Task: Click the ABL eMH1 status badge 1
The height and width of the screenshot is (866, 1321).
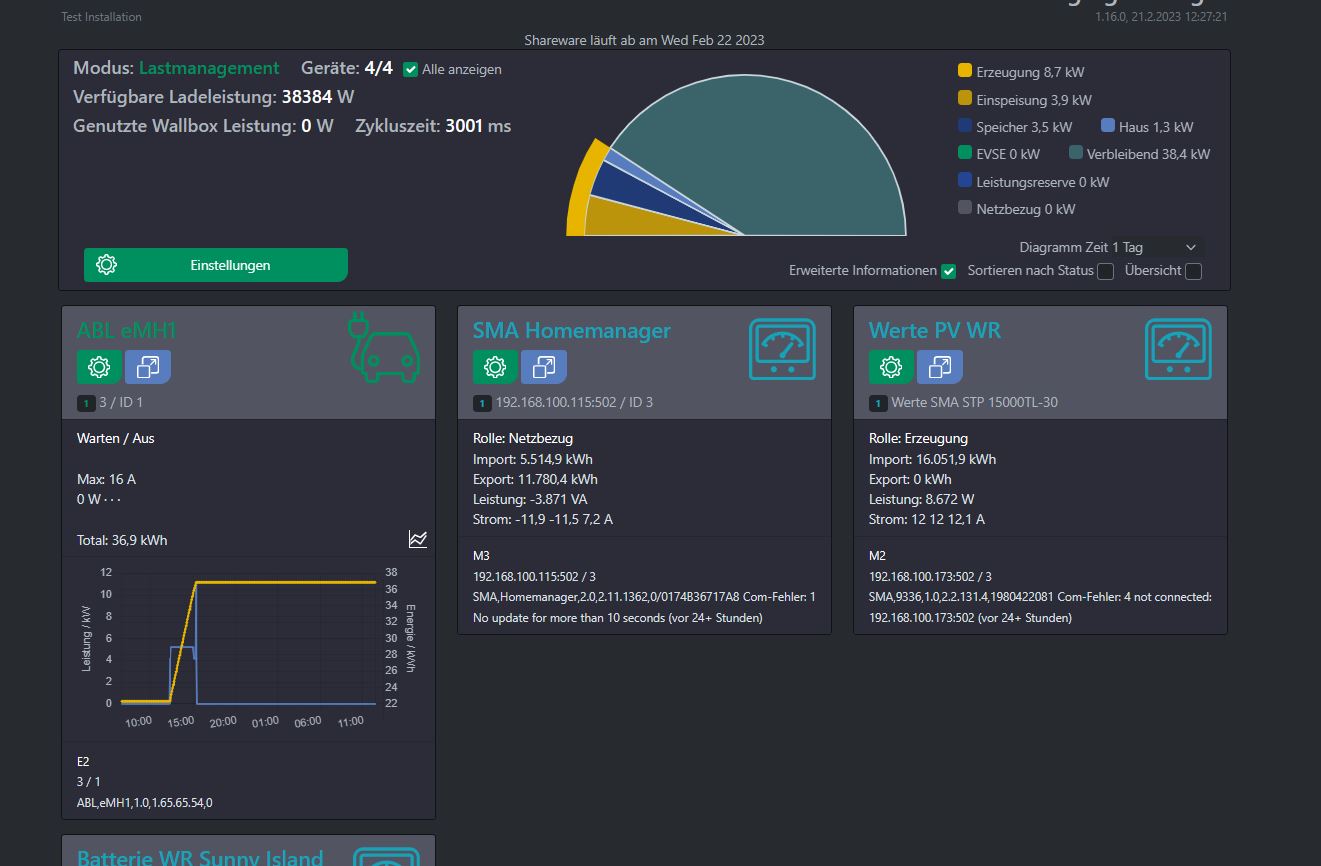Action: 86,403
